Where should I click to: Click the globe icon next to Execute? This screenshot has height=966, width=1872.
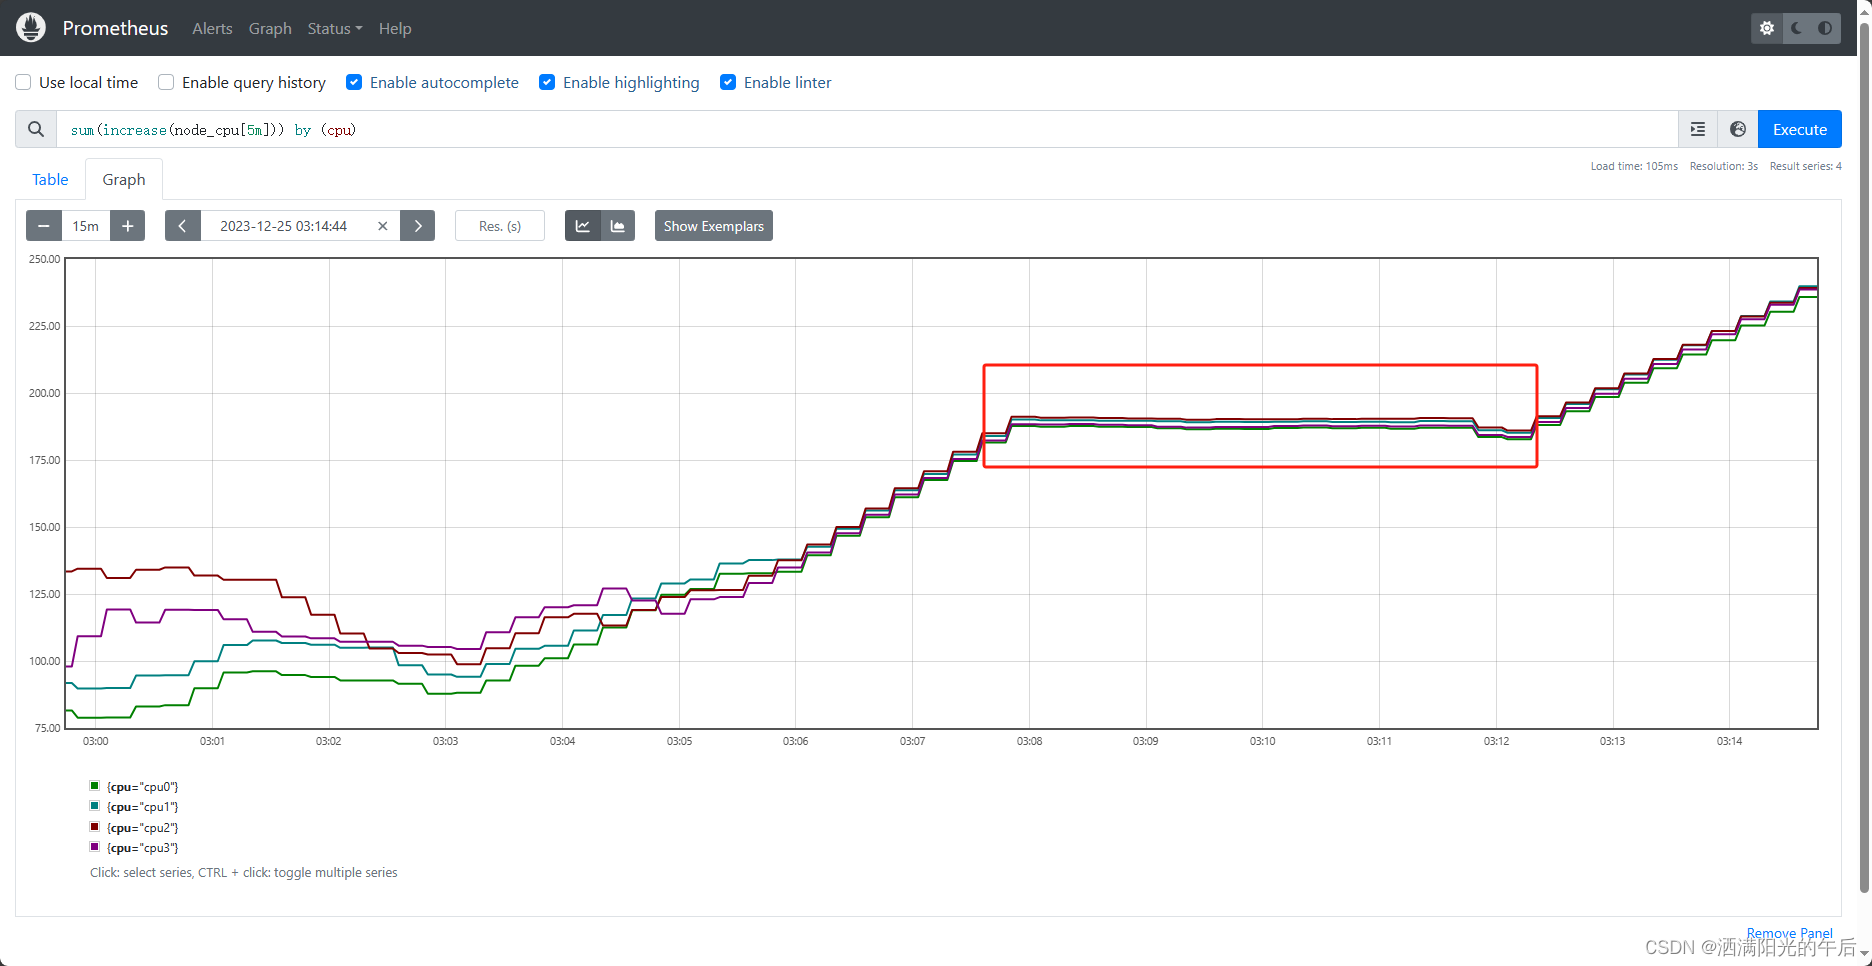[1737, 129]
